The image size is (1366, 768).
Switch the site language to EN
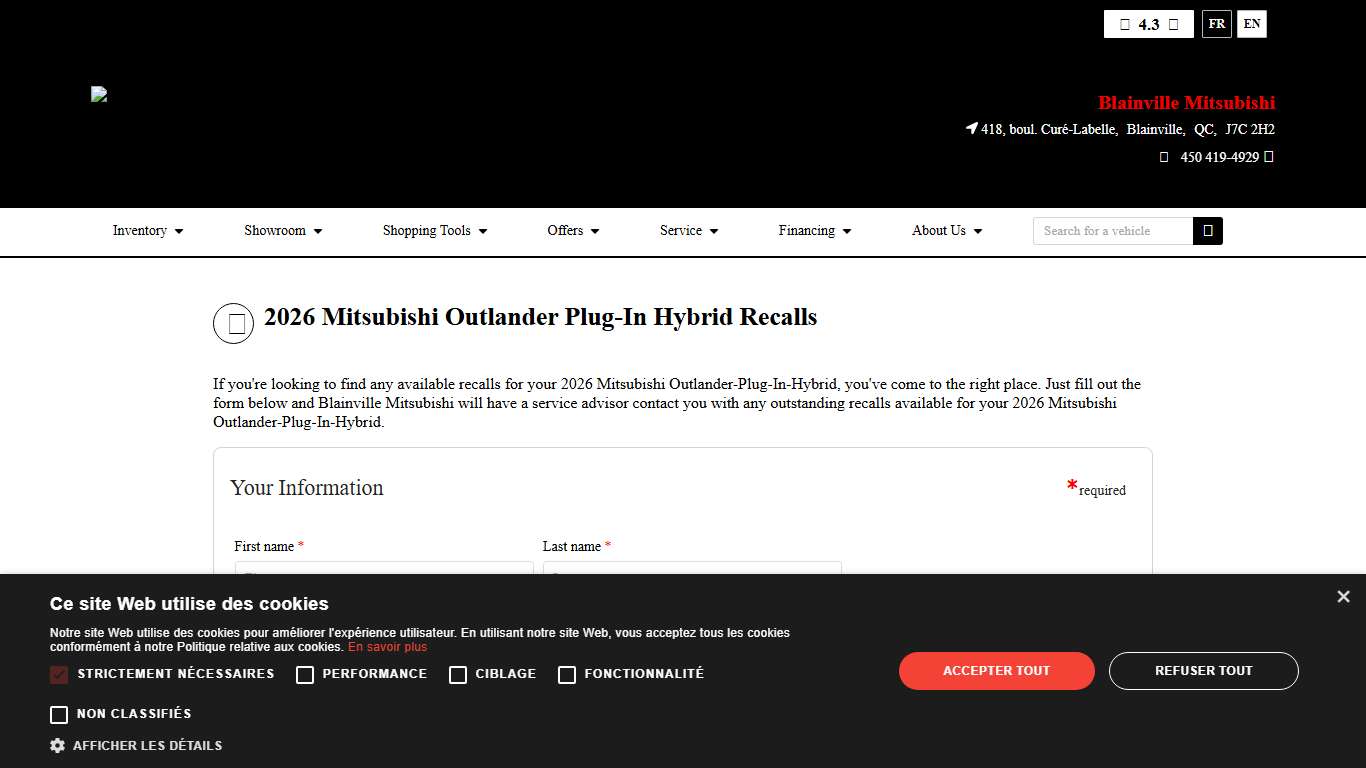1252,24
